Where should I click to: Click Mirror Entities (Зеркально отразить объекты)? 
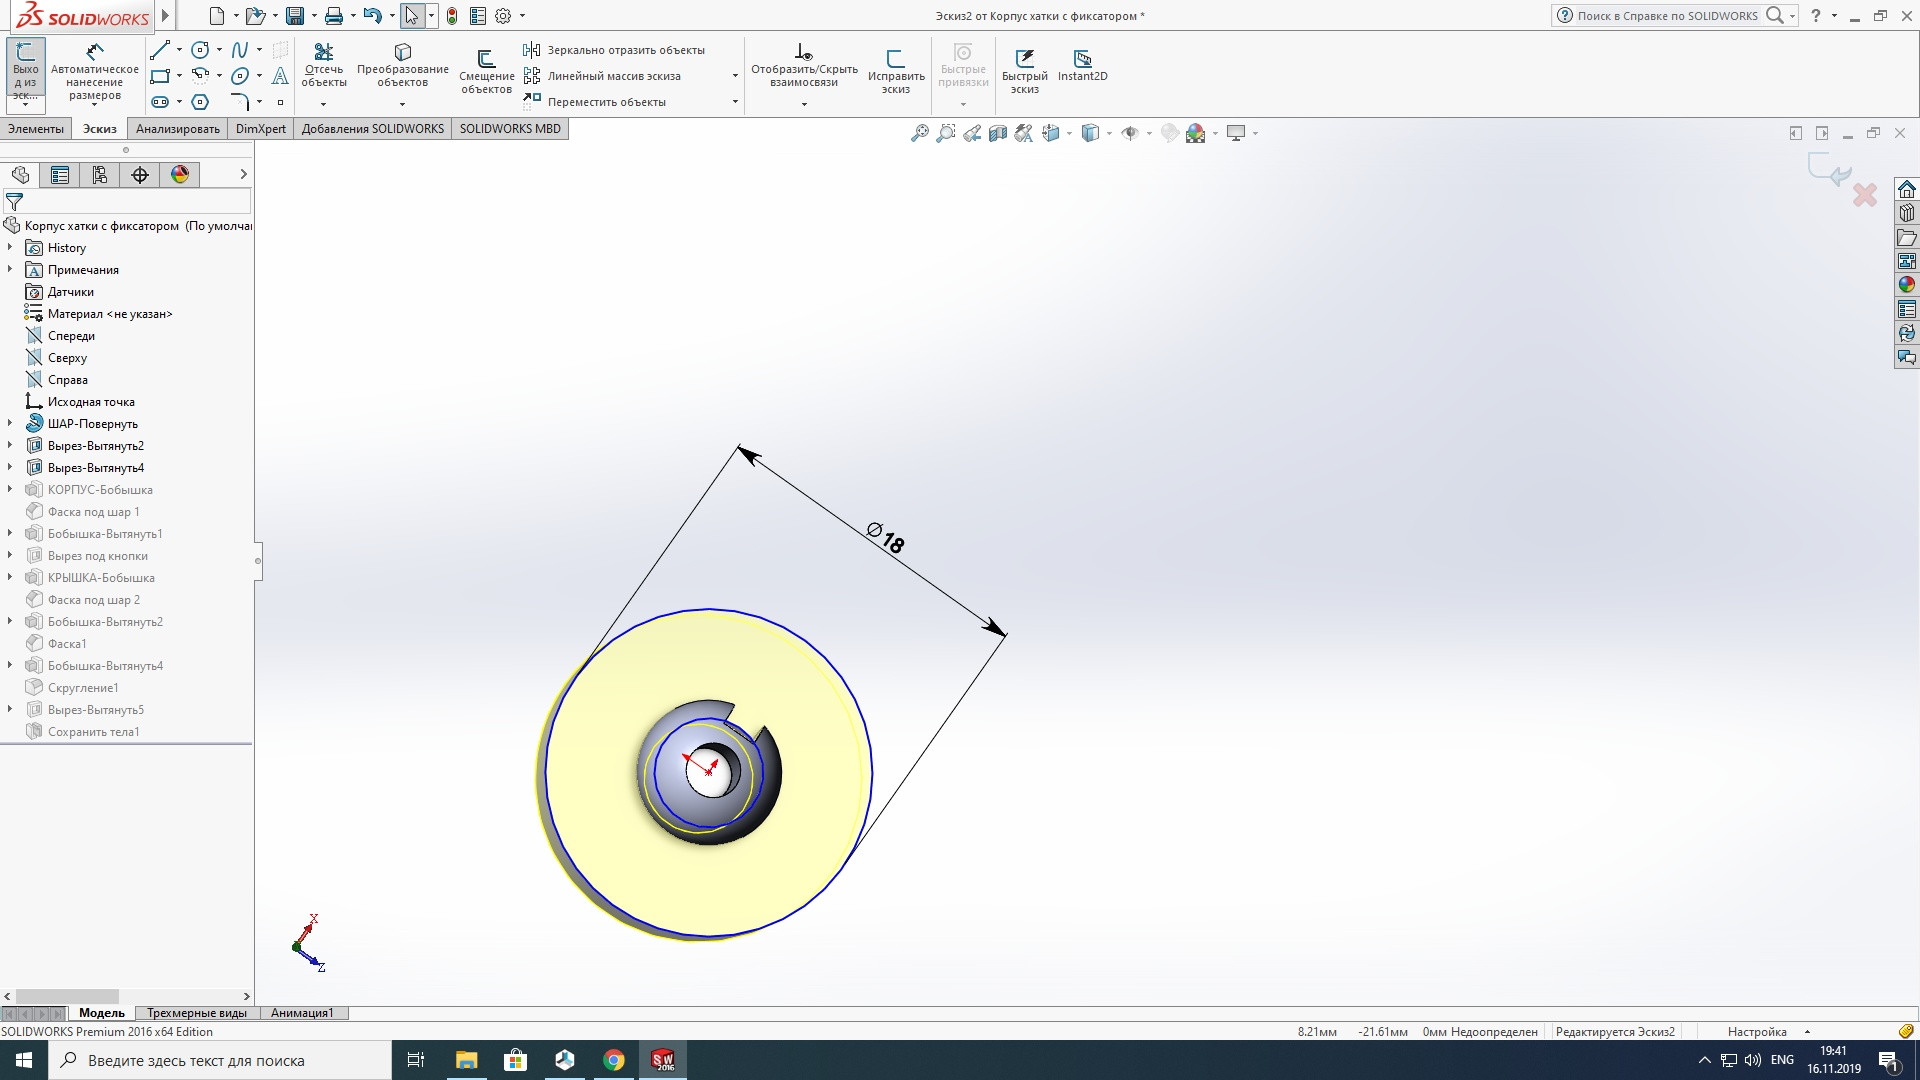(615, 50)
